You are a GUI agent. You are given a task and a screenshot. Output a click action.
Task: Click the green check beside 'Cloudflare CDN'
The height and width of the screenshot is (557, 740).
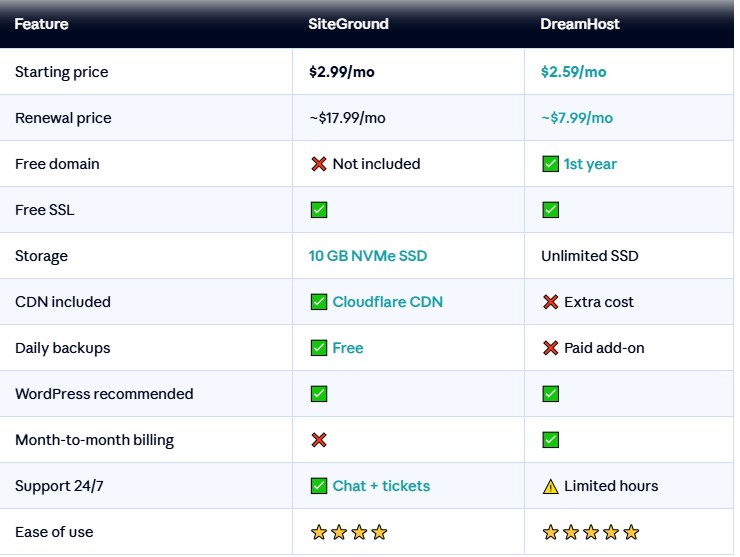tap(319, 302)
